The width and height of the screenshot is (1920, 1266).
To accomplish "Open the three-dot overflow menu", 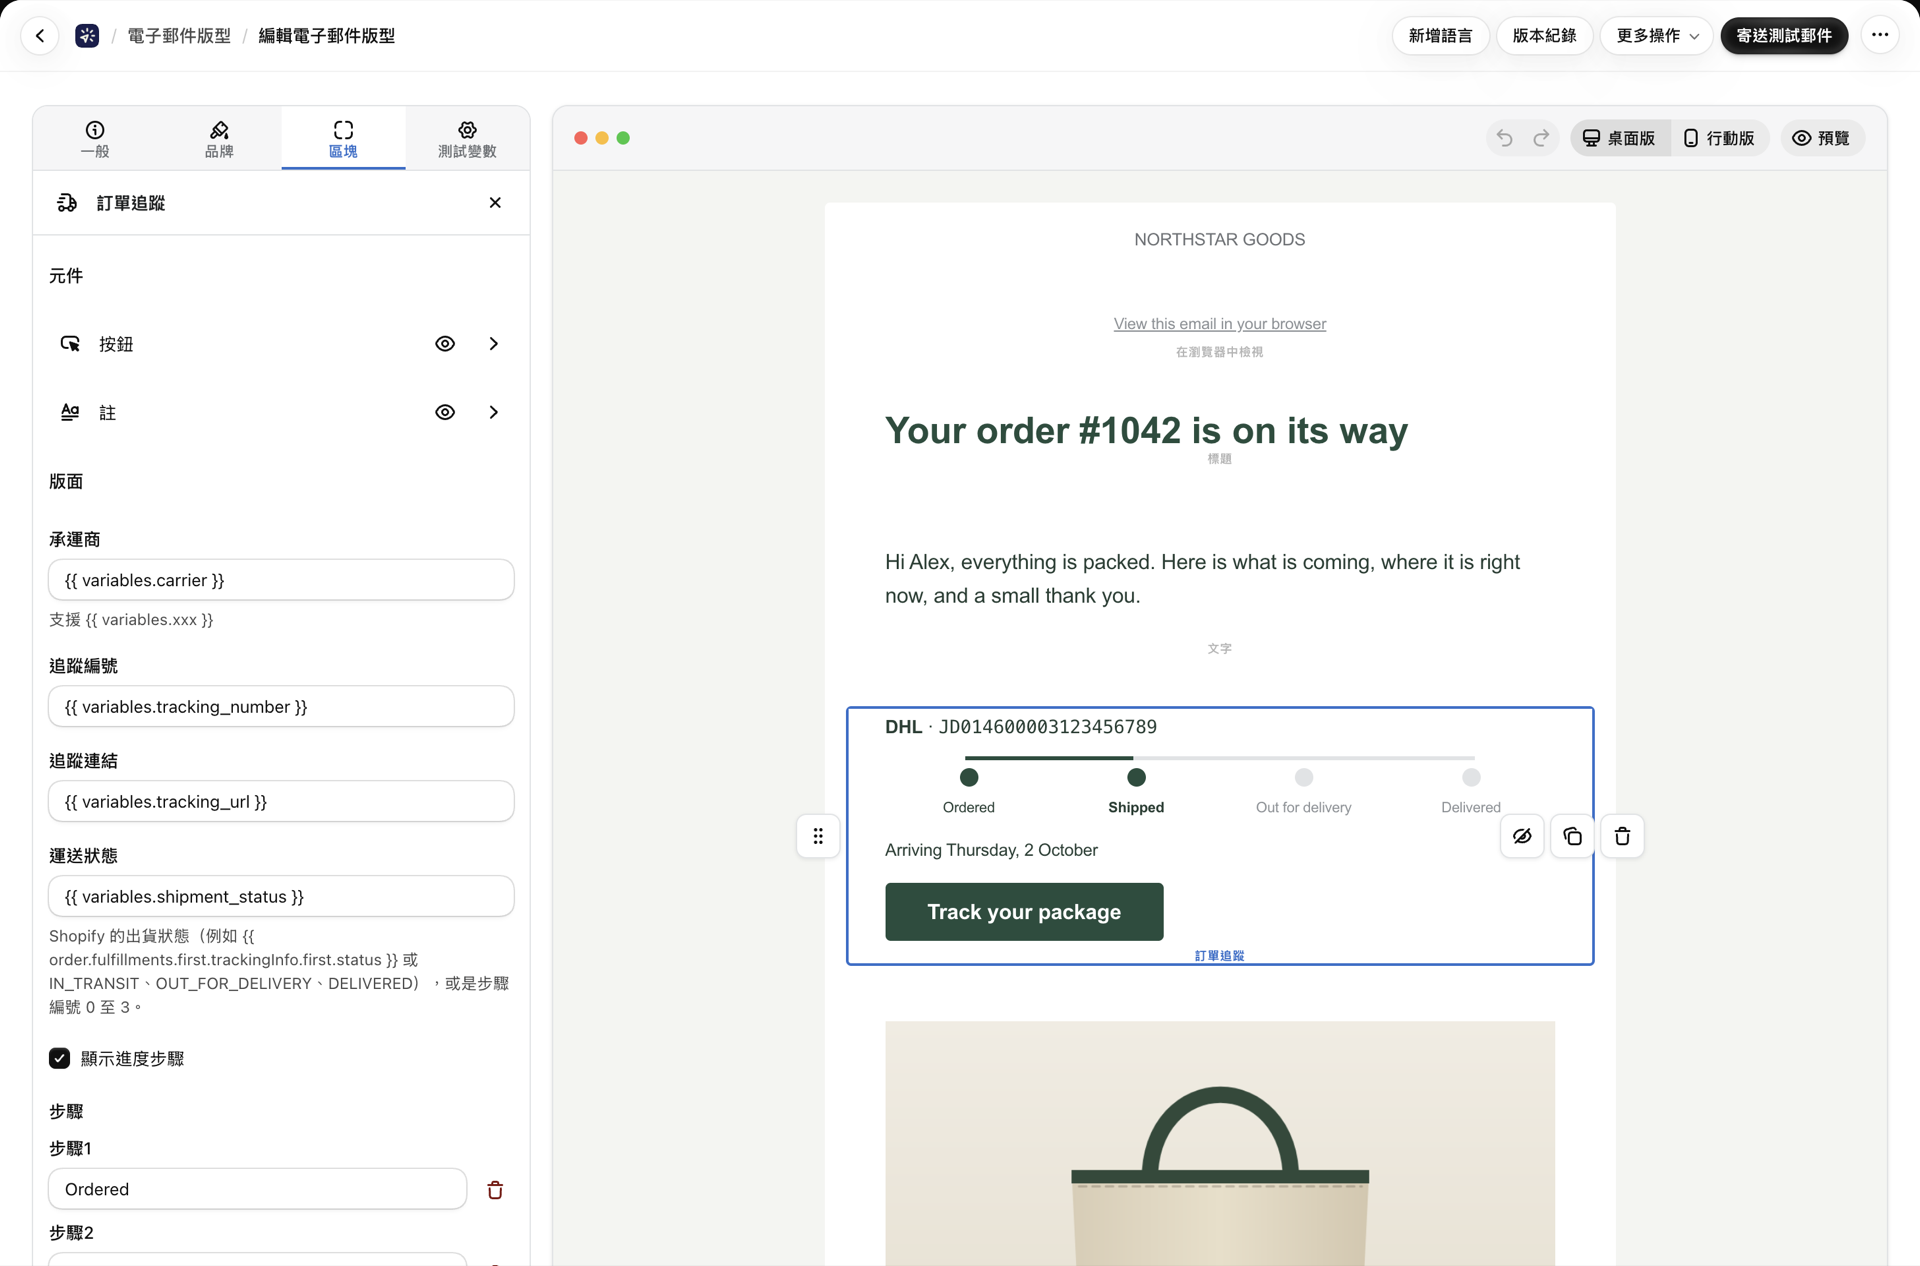I will click(1880, 36).
